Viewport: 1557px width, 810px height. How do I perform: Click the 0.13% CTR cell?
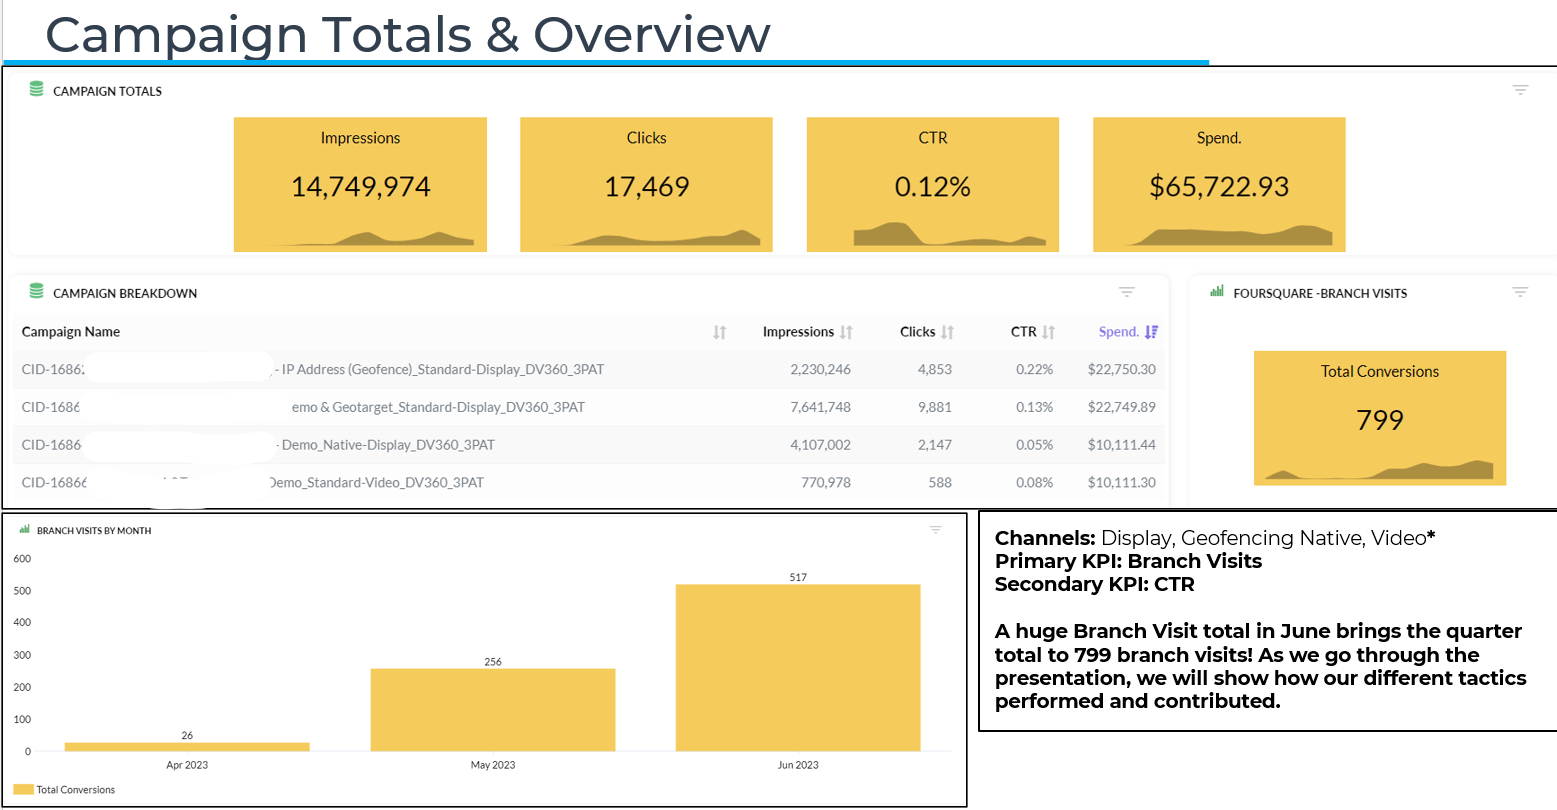coord(1035,407)
